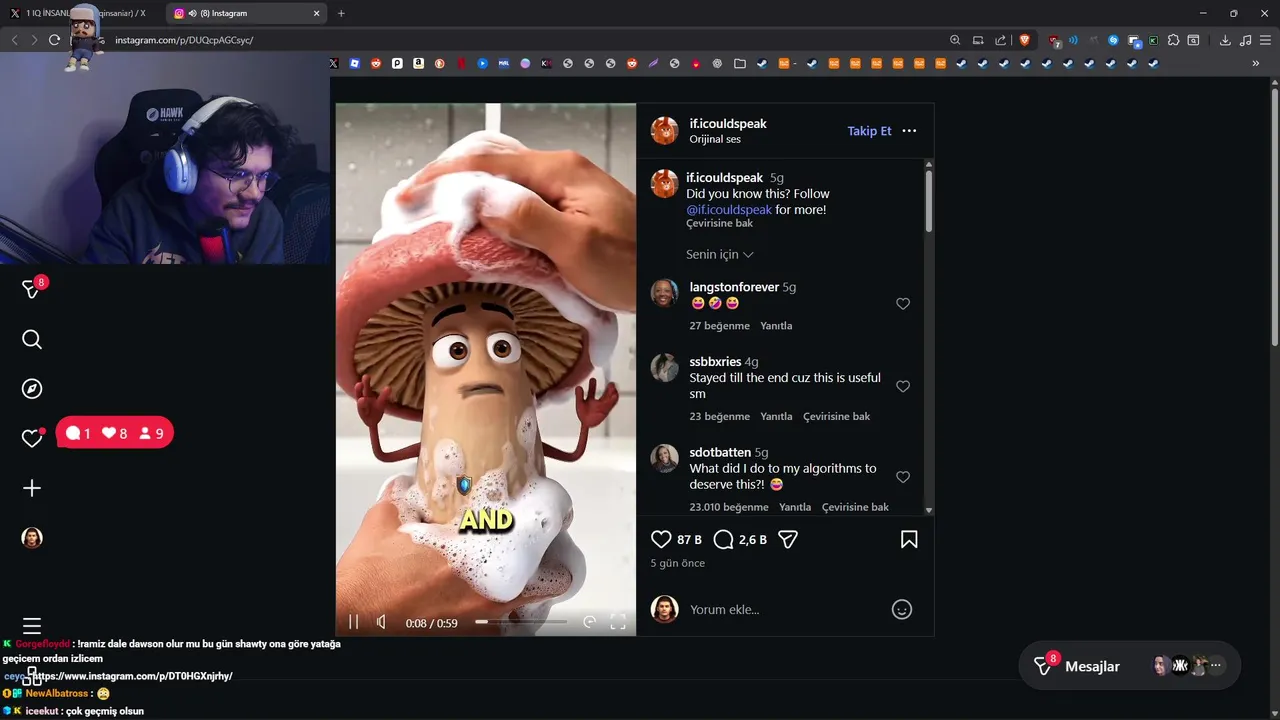Enter fullscreen for the video

pyautogui.click(x=618, y=622)
